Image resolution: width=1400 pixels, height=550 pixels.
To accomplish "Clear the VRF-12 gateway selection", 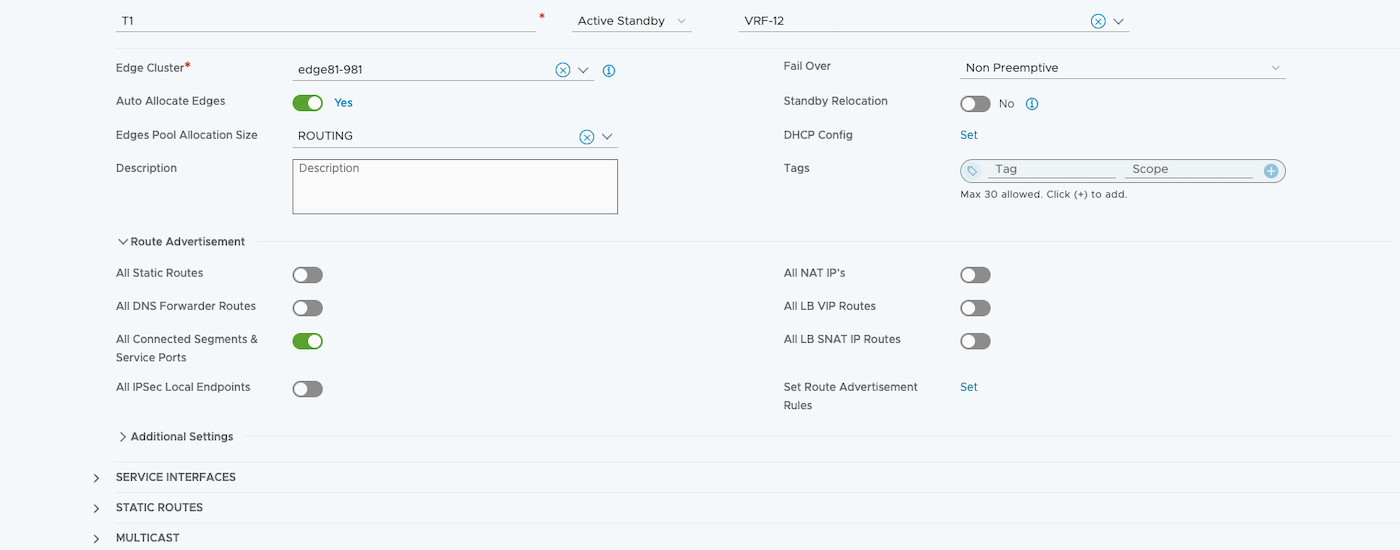I will (x=1098, y=21).
